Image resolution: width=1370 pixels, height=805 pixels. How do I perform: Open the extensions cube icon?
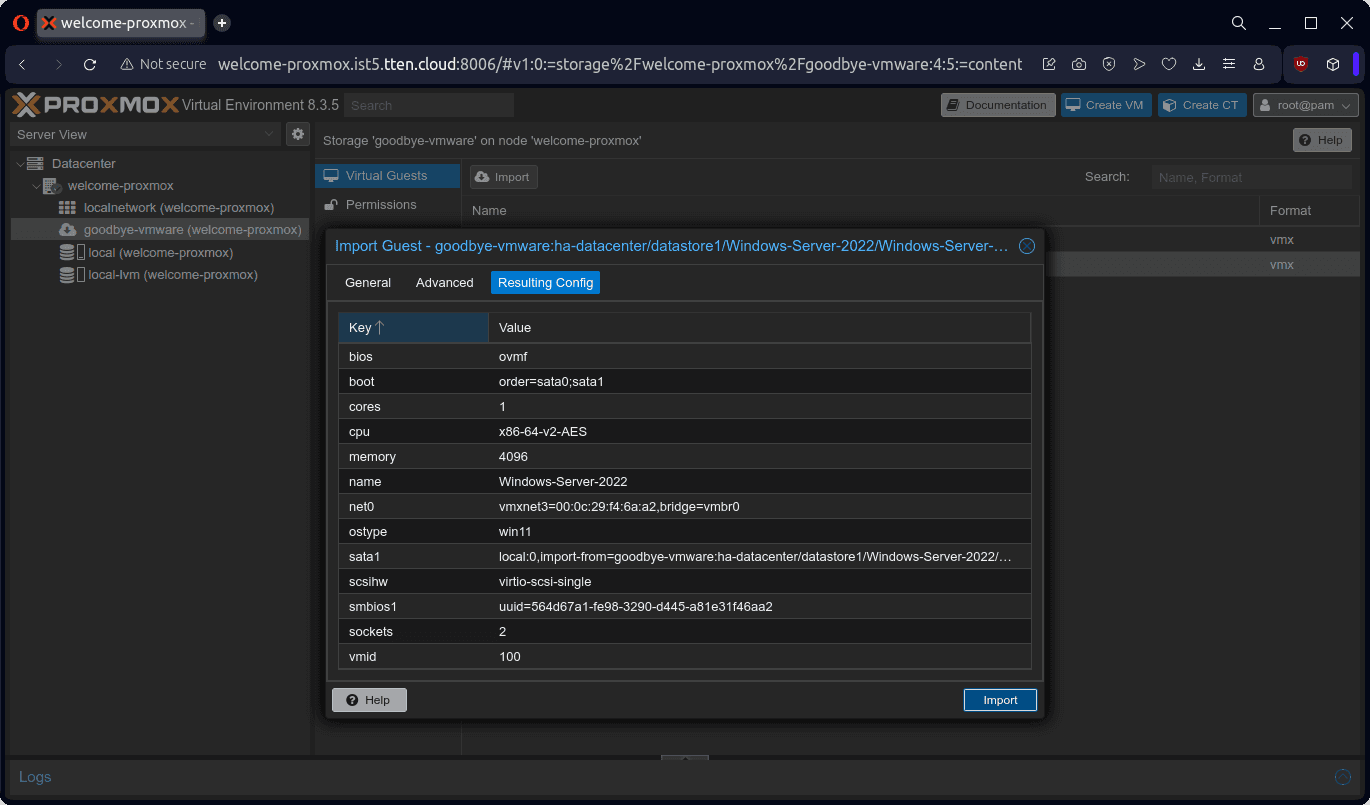(x=1333, y=64)
